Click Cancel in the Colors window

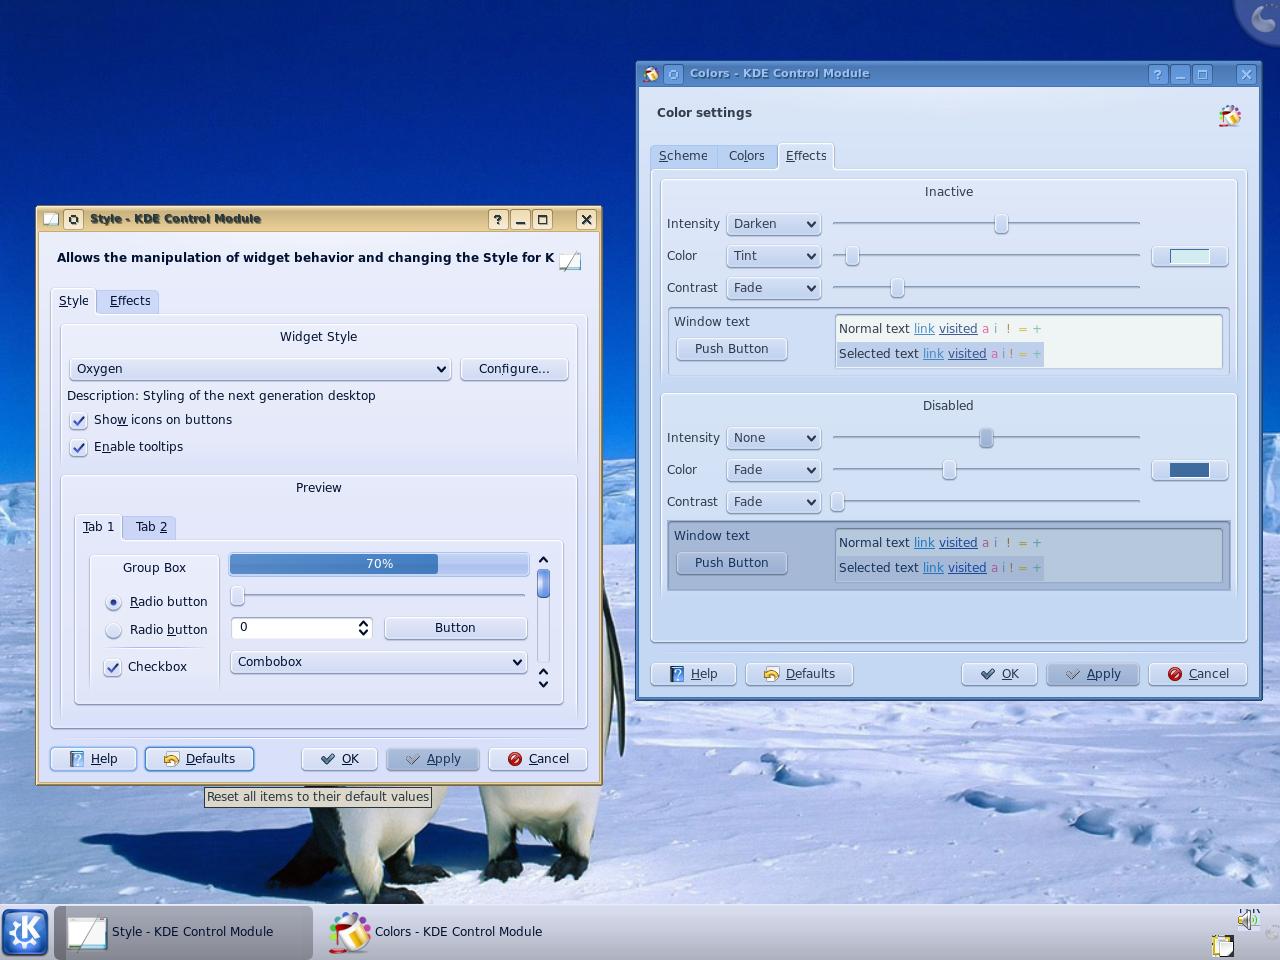coord(1197,674)
